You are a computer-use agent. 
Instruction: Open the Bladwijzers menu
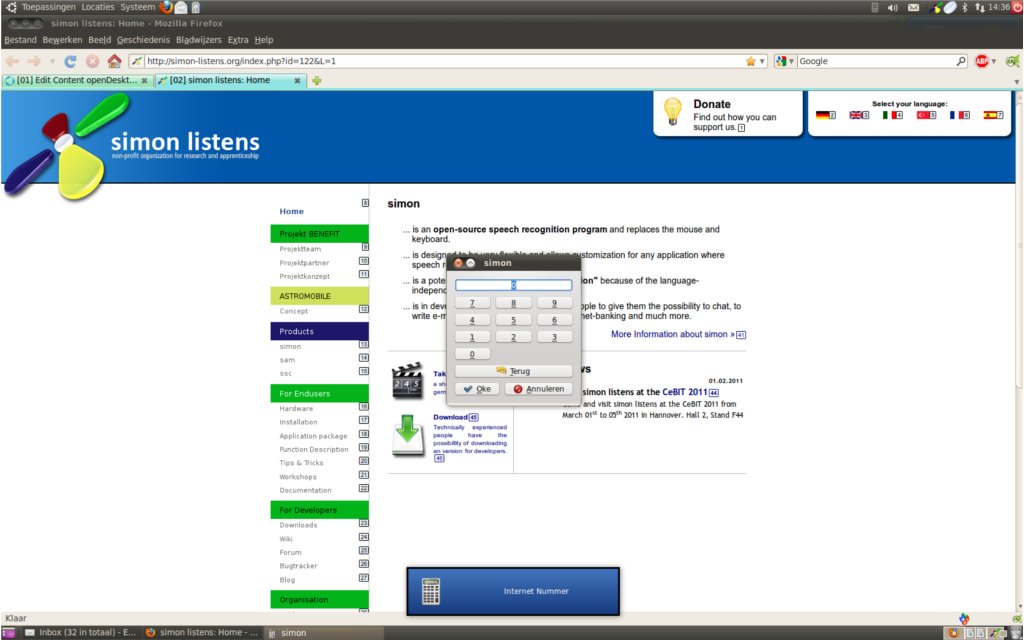tap(199, 40)
